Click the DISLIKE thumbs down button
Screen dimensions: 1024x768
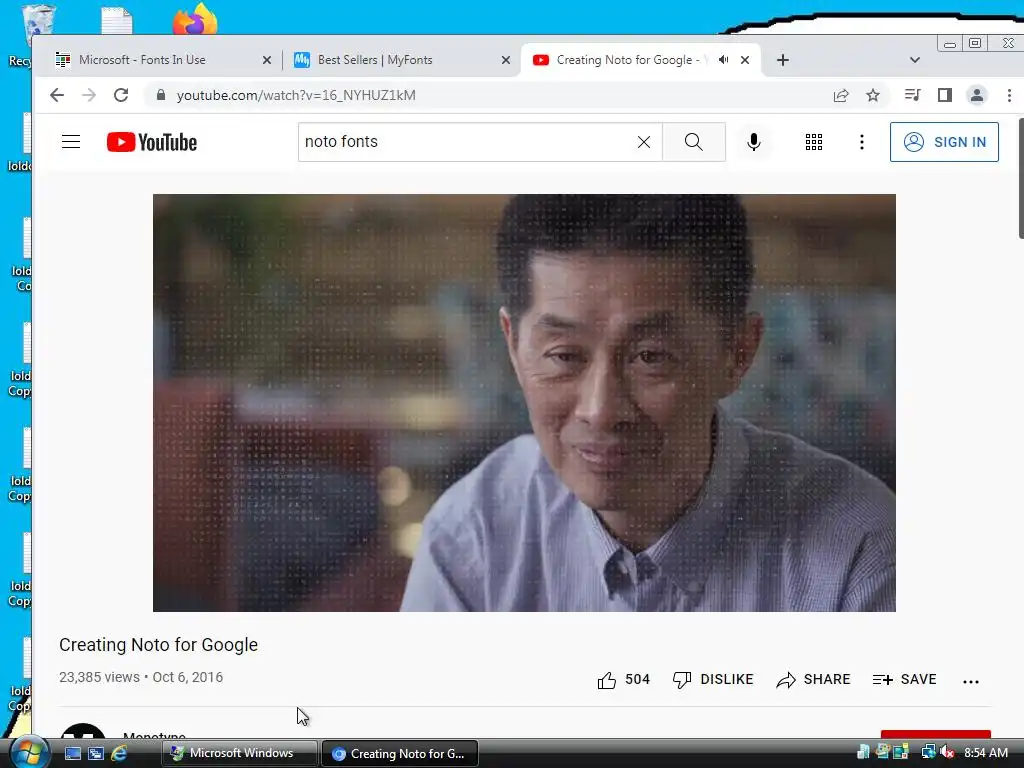click(712, 680)
